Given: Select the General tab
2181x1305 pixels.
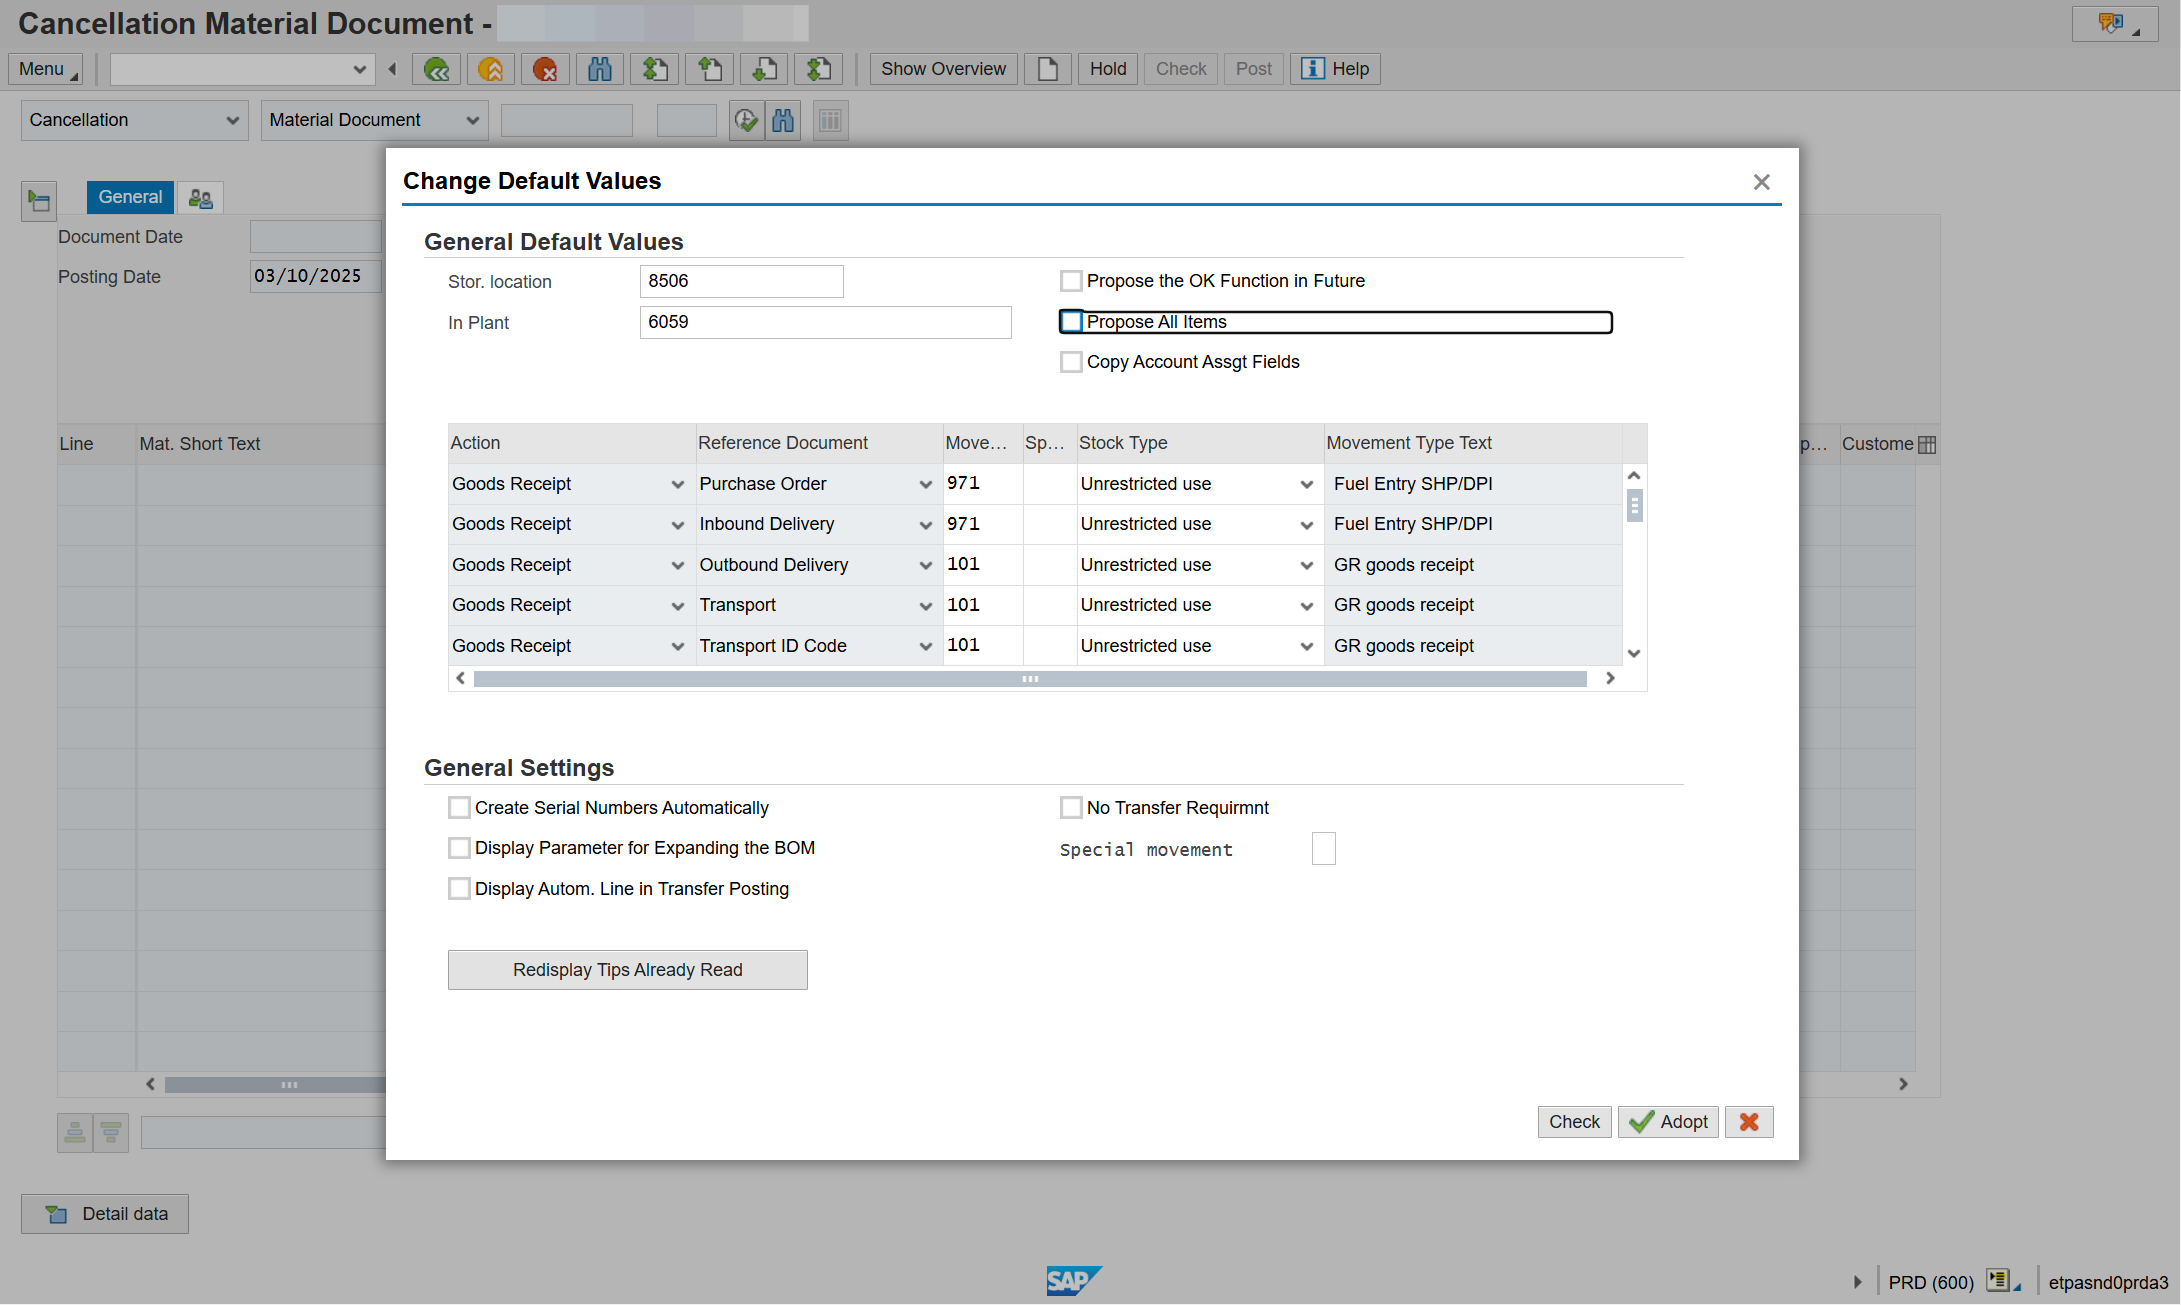Looking at the screenshot, I should [x=130, y=198].
